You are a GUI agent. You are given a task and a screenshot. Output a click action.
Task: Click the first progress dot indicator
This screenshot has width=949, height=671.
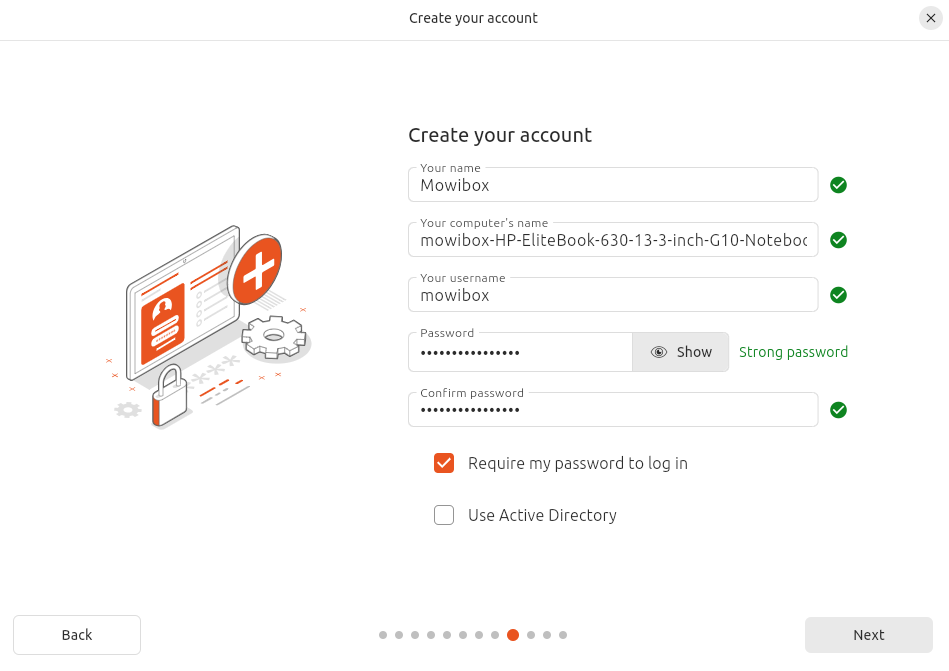pyautogui.click(x=383, y=635)
